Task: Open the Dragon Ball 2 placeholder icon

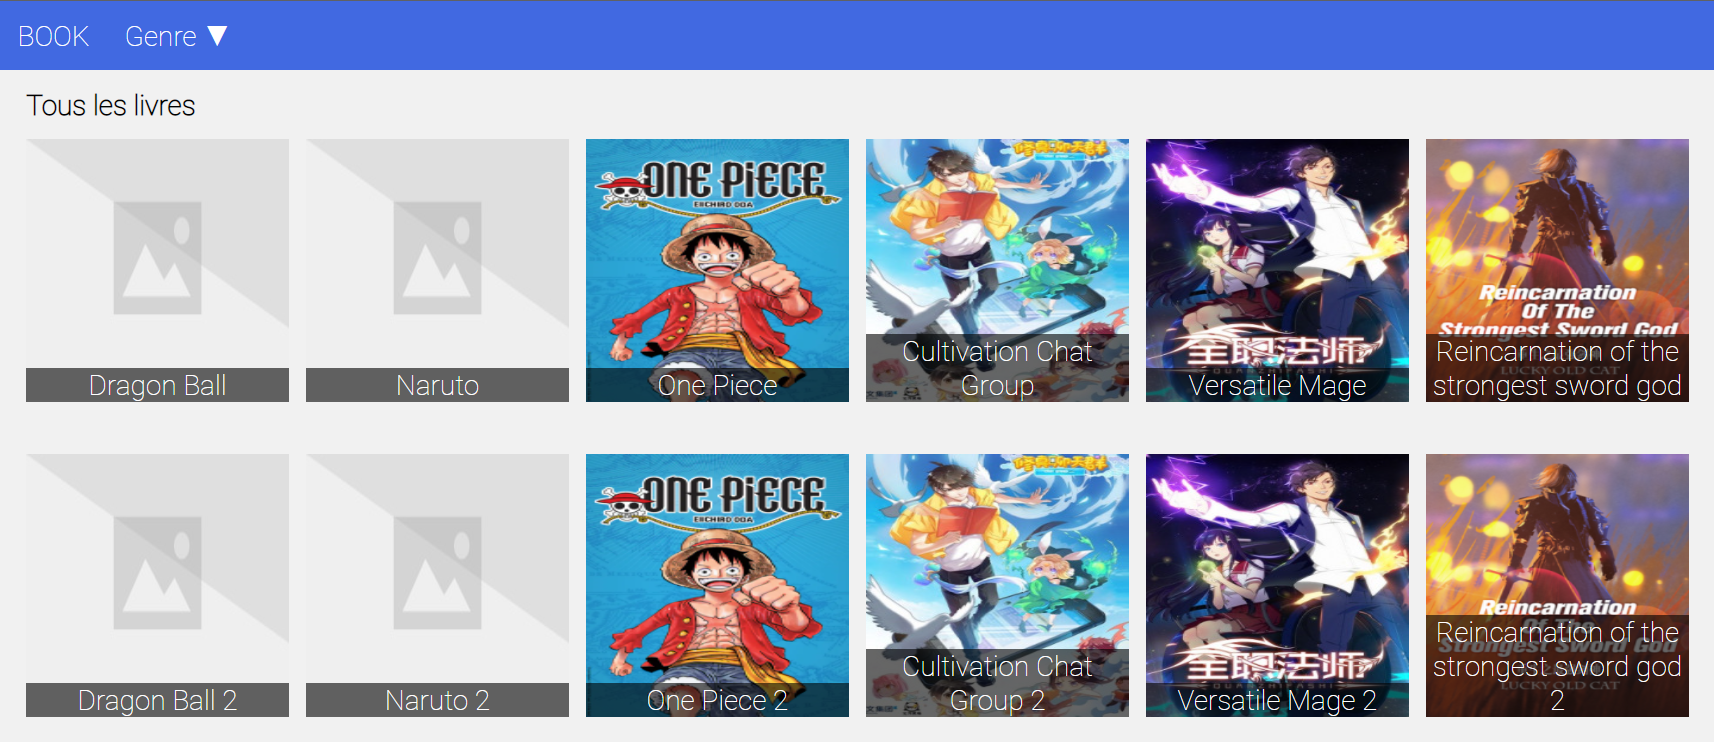Action: click(157, 573)
